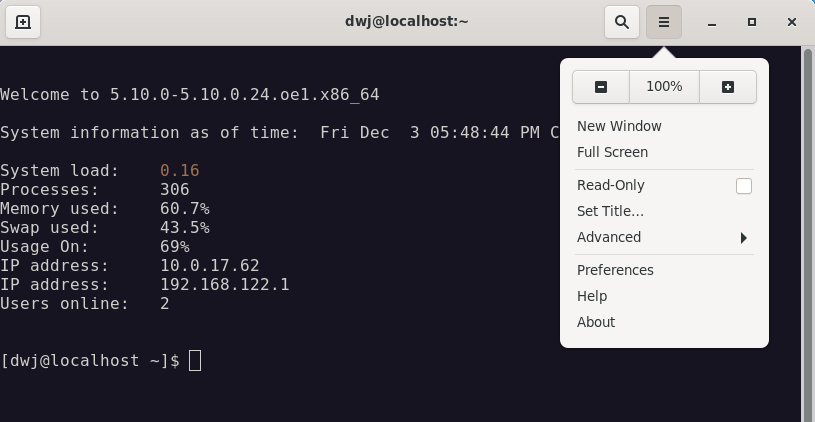Zoom out with the minus icon
The width and height of the screenshot is (815, 422).
tap(601, 87)
